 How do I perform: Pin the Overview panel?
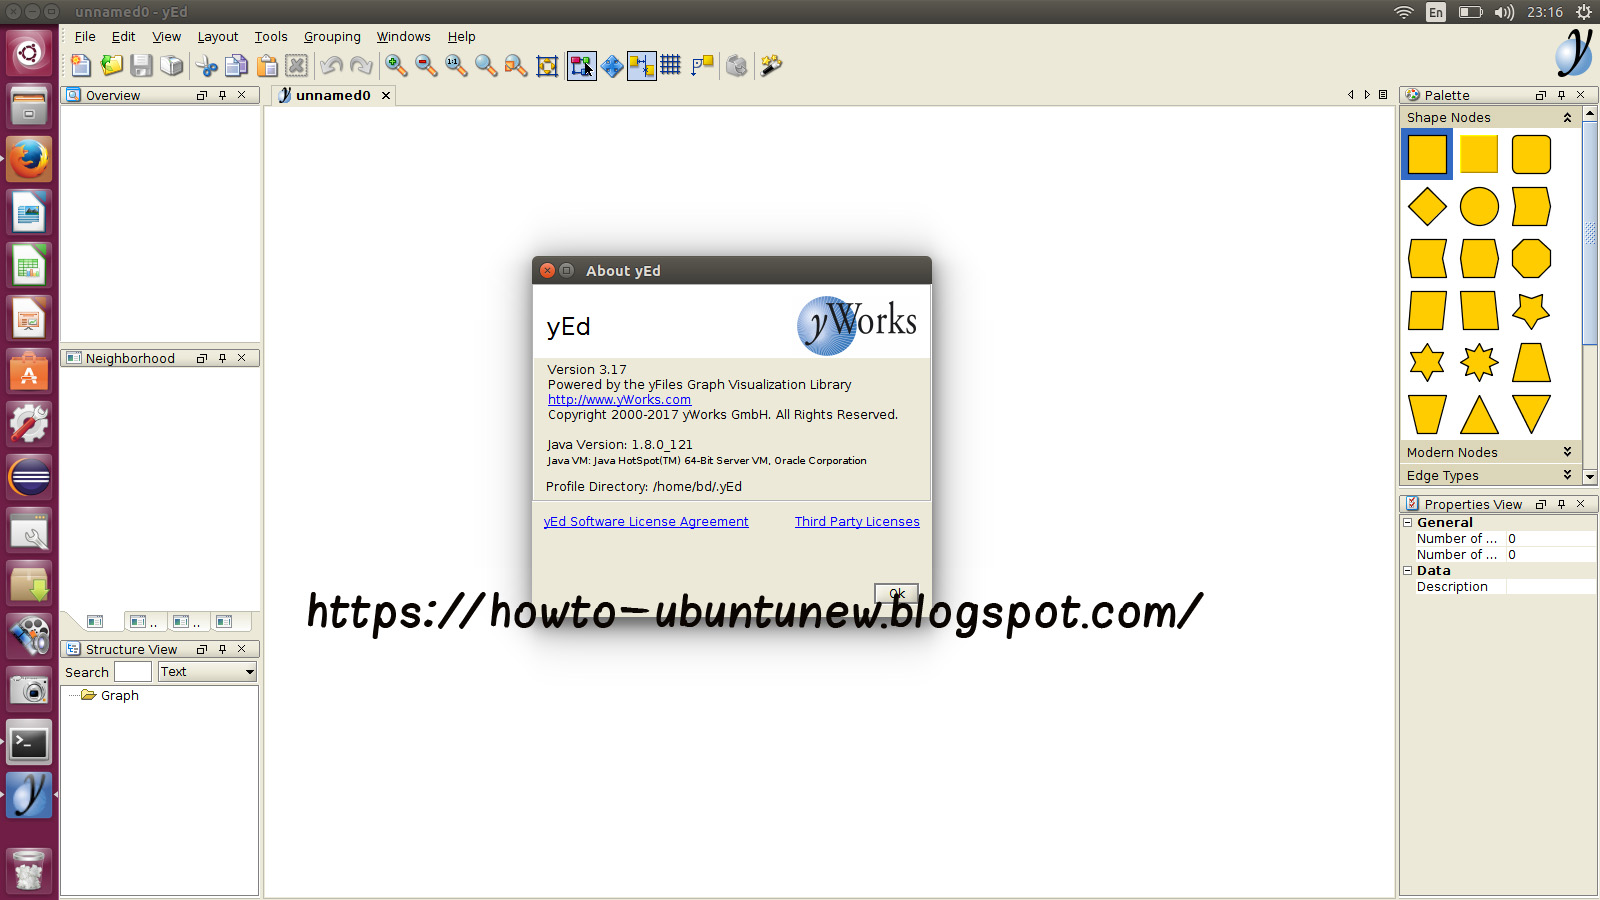tap(222, 95)
